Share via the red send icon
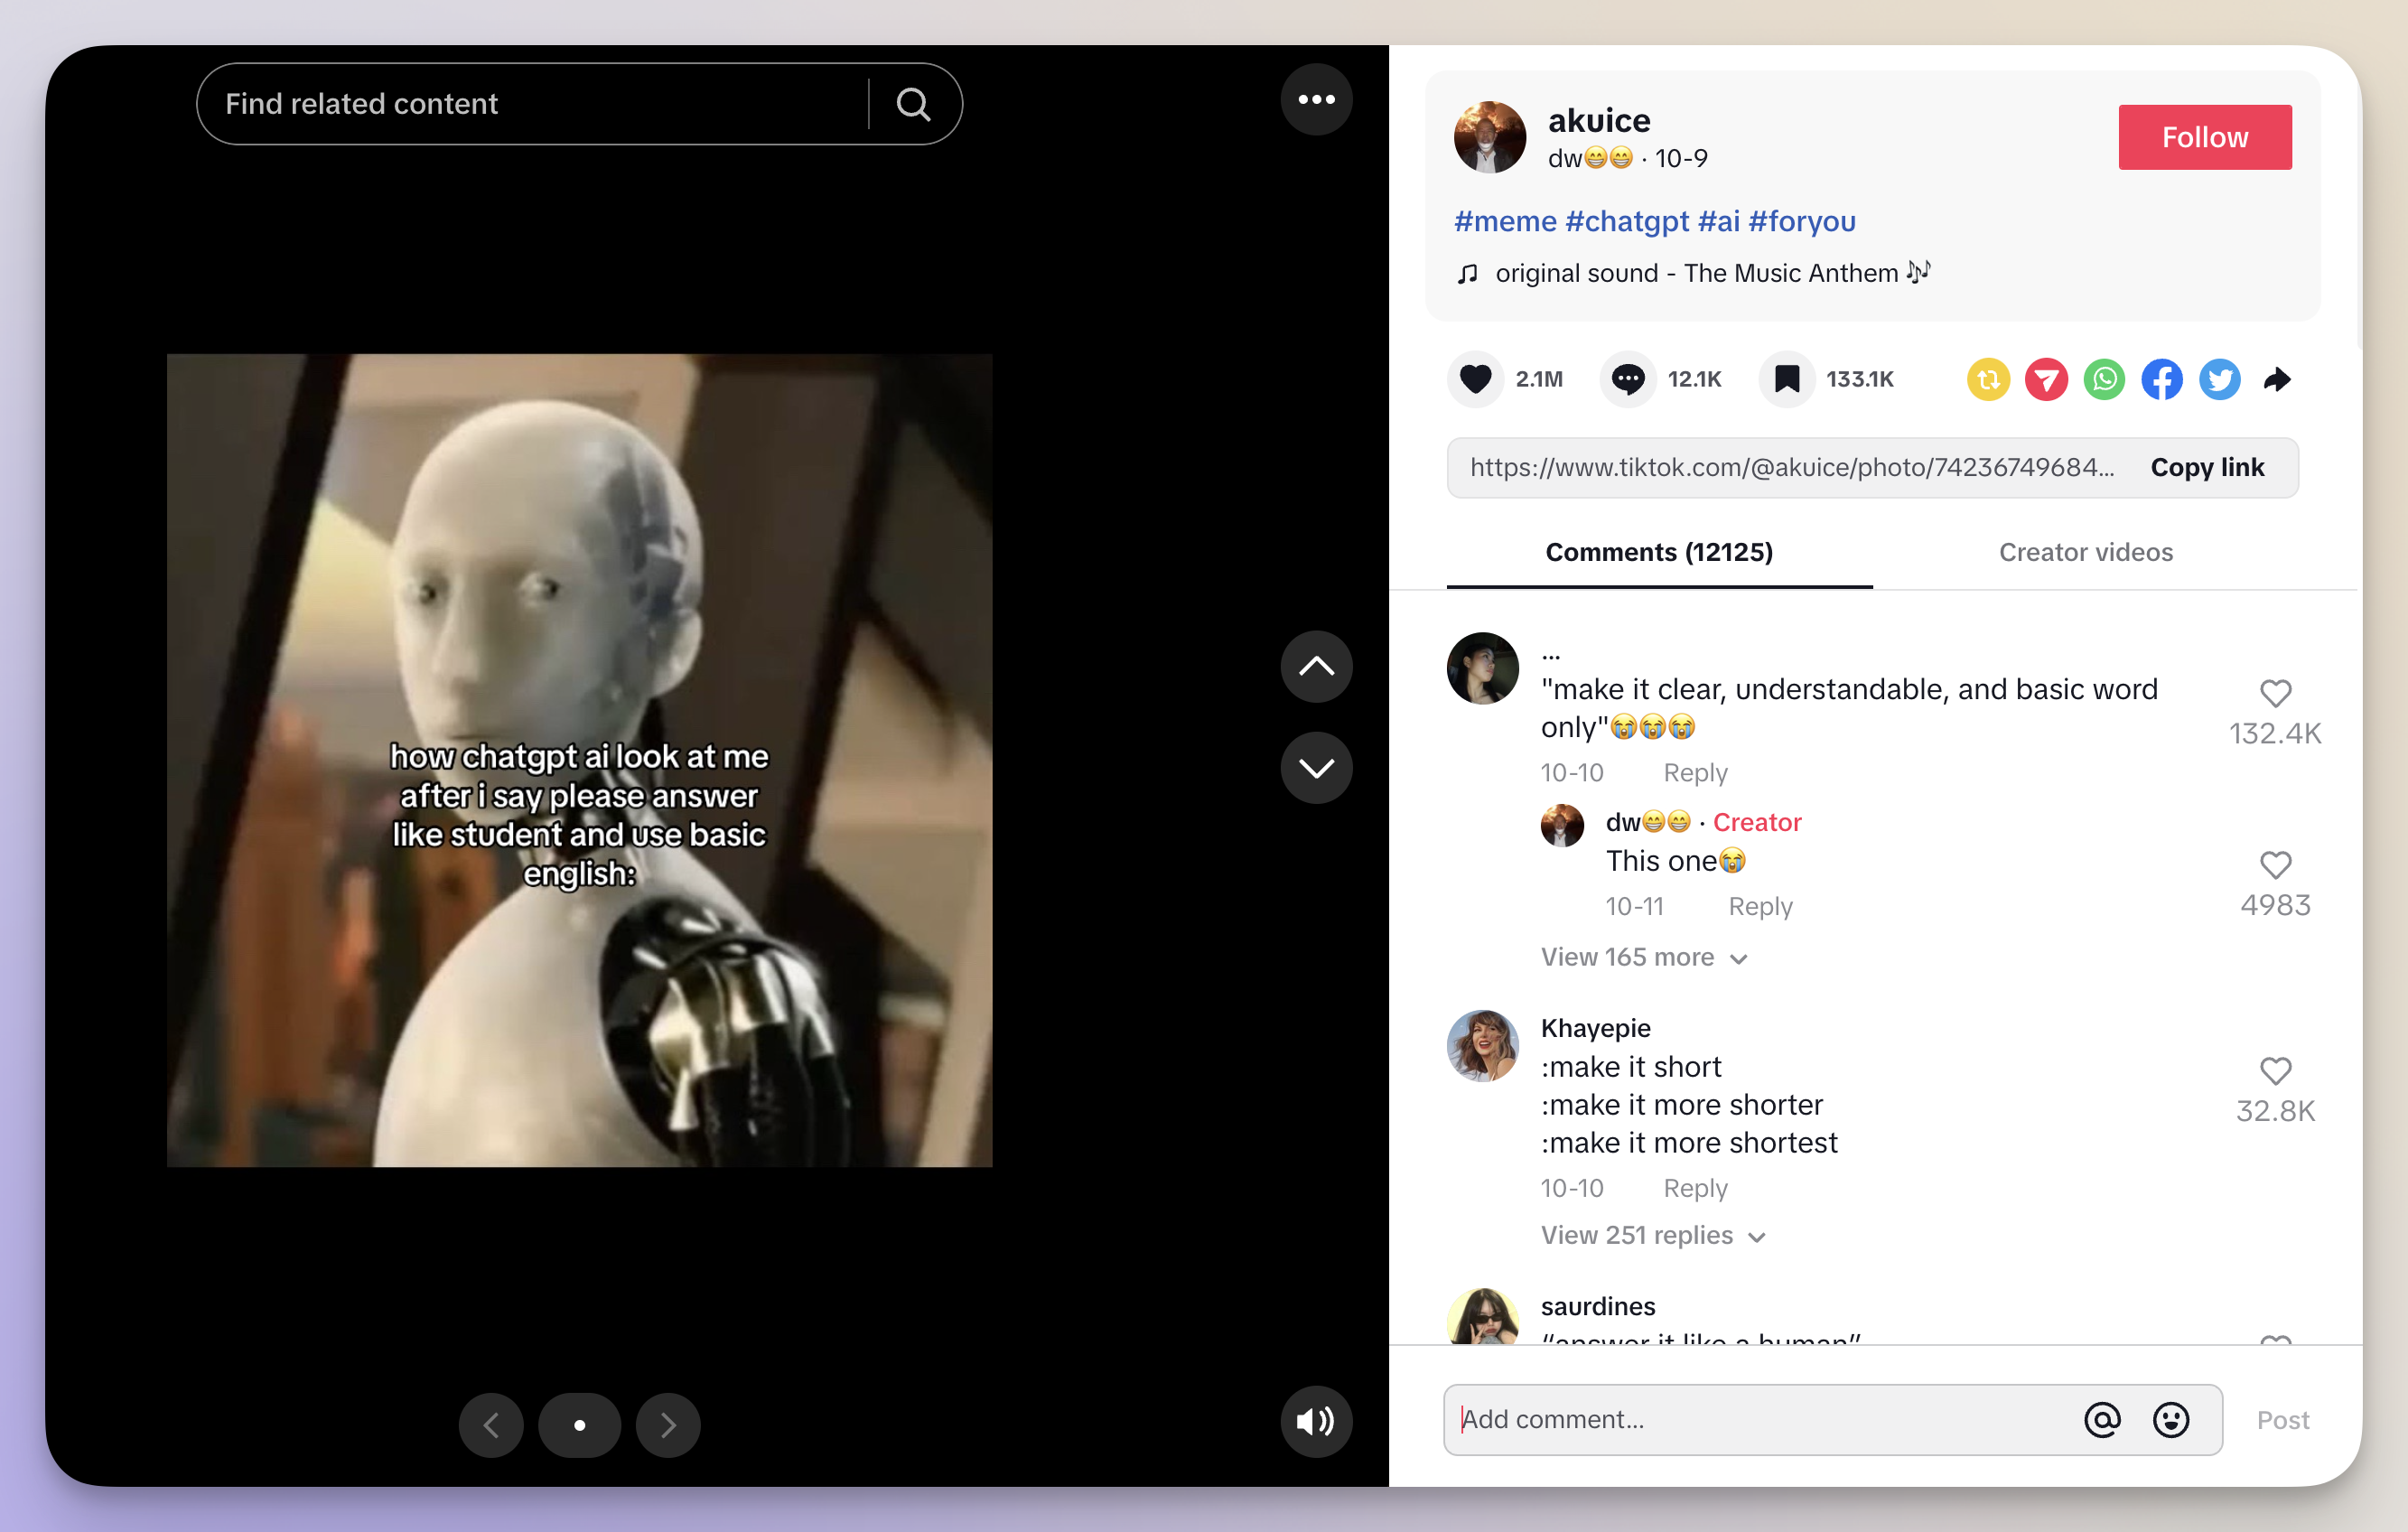Image resolution: width=2408 pixels, height=1532 pixels. click(x=2046, y=379)
